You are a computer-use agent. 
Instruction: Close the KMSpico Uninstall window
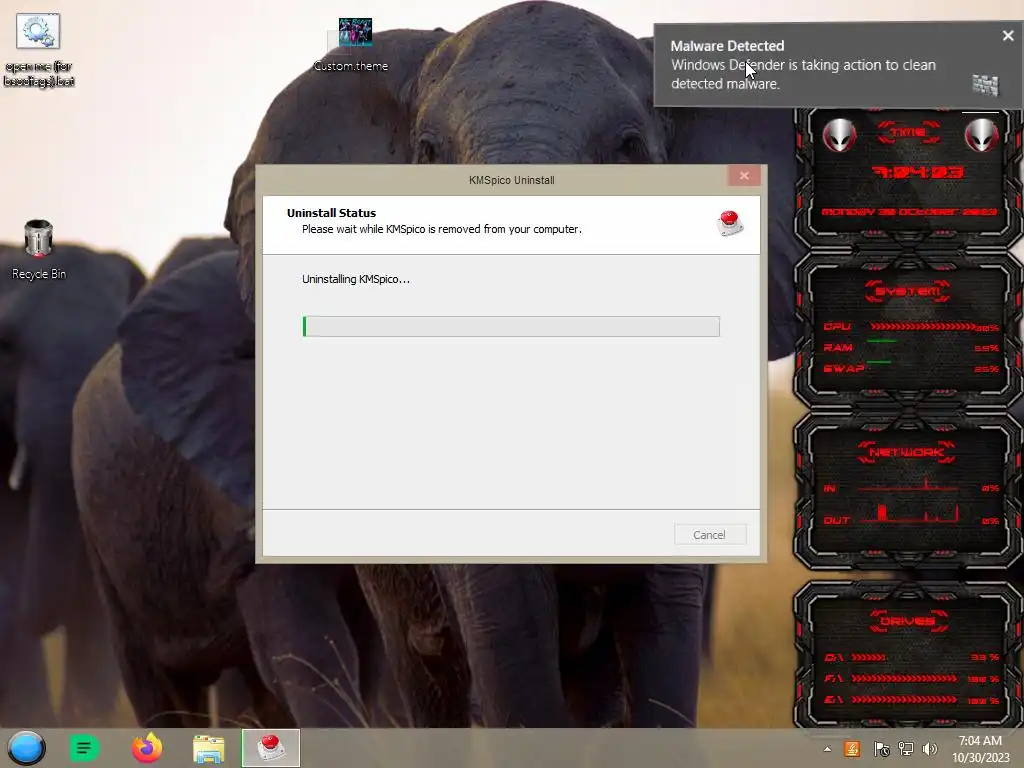(x=744, y=176)
